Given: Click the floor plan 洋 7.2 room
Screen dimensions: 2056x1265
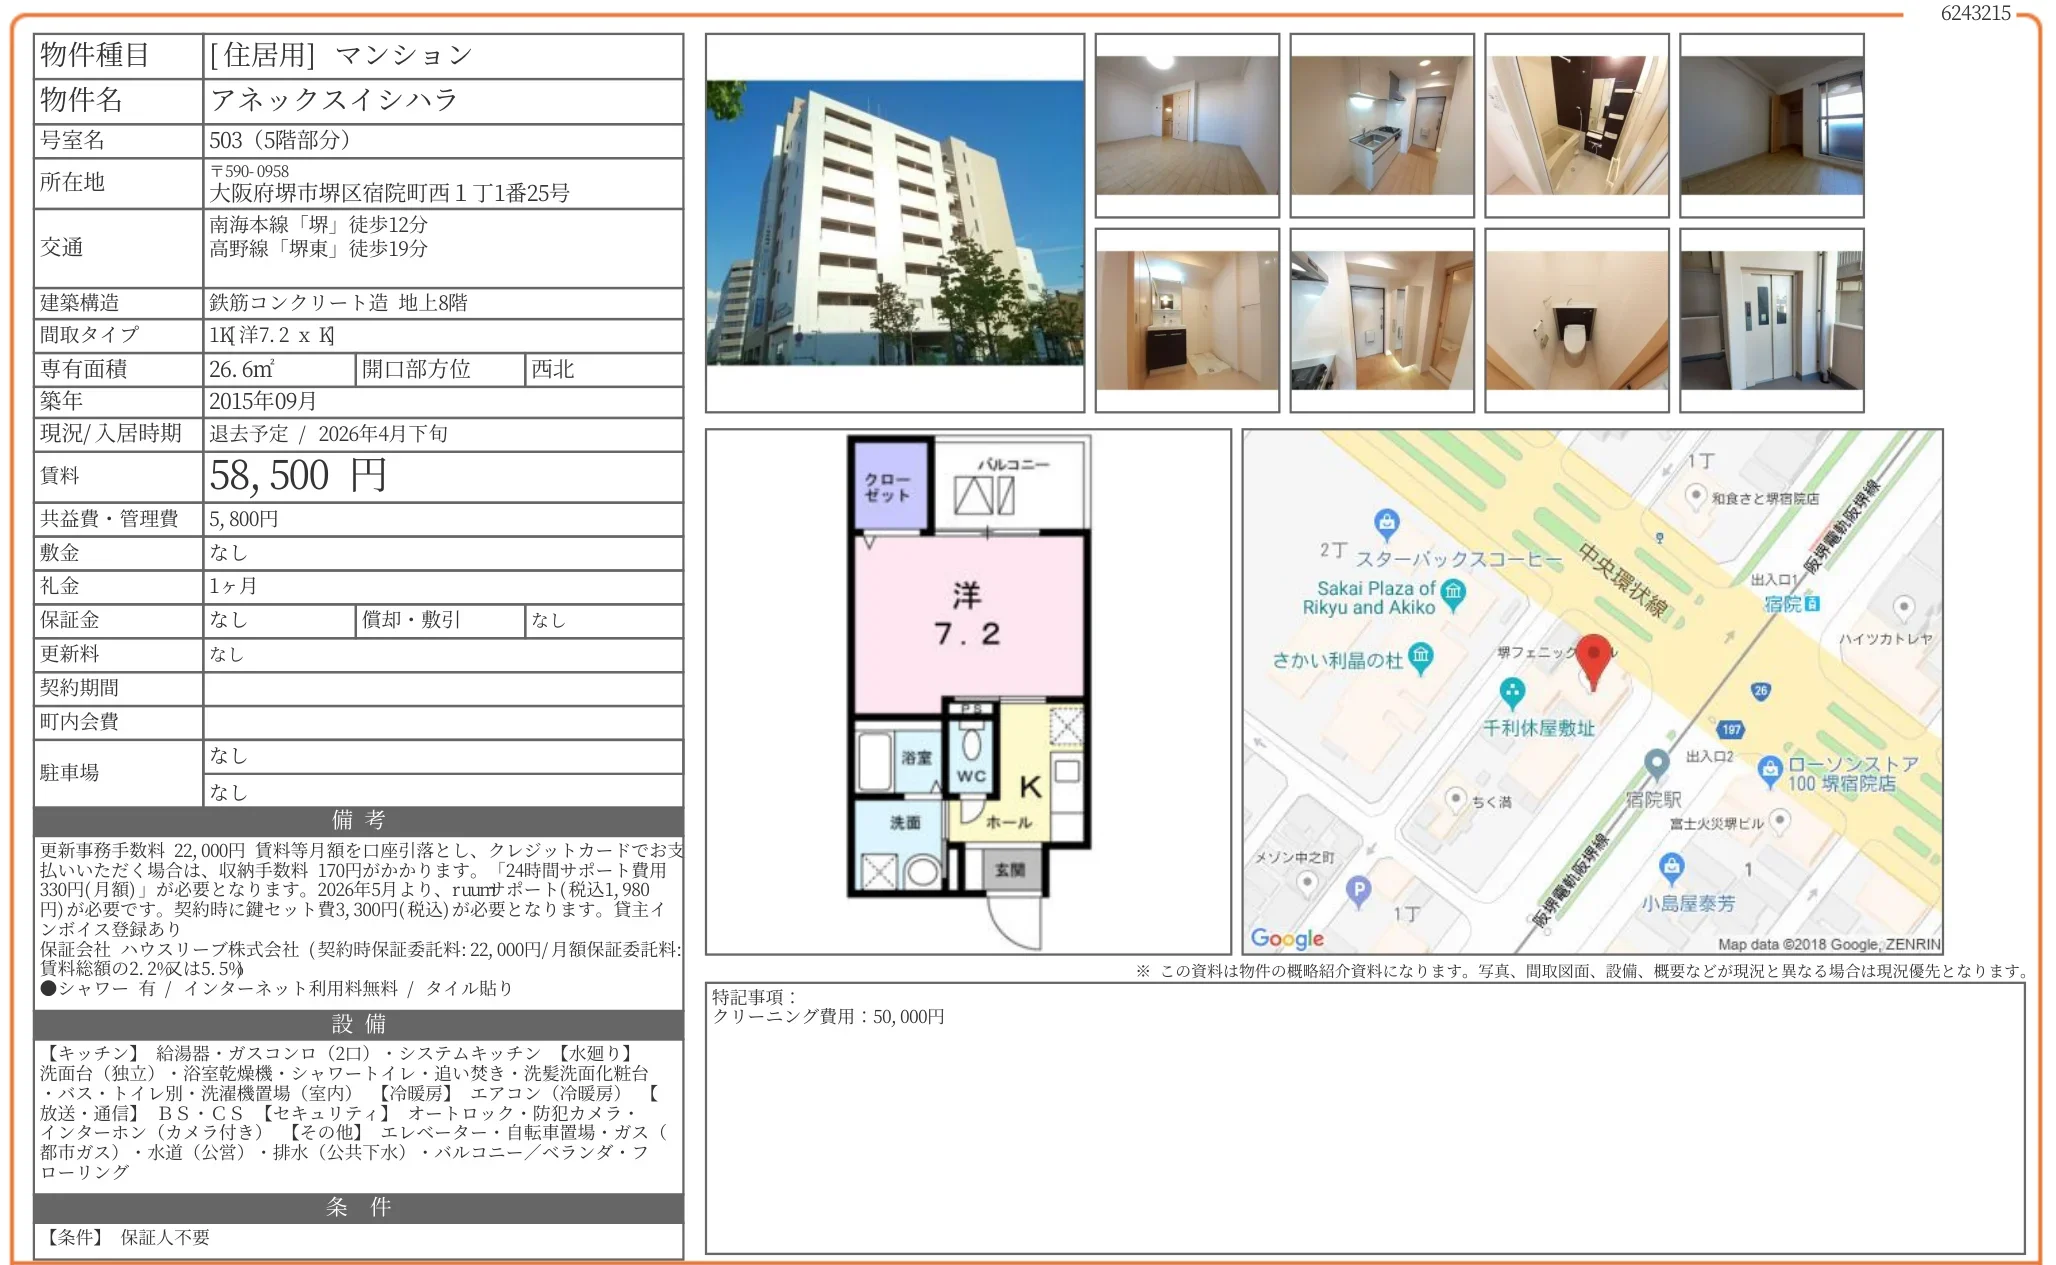Looking at the screenshot, I should 967,615.
